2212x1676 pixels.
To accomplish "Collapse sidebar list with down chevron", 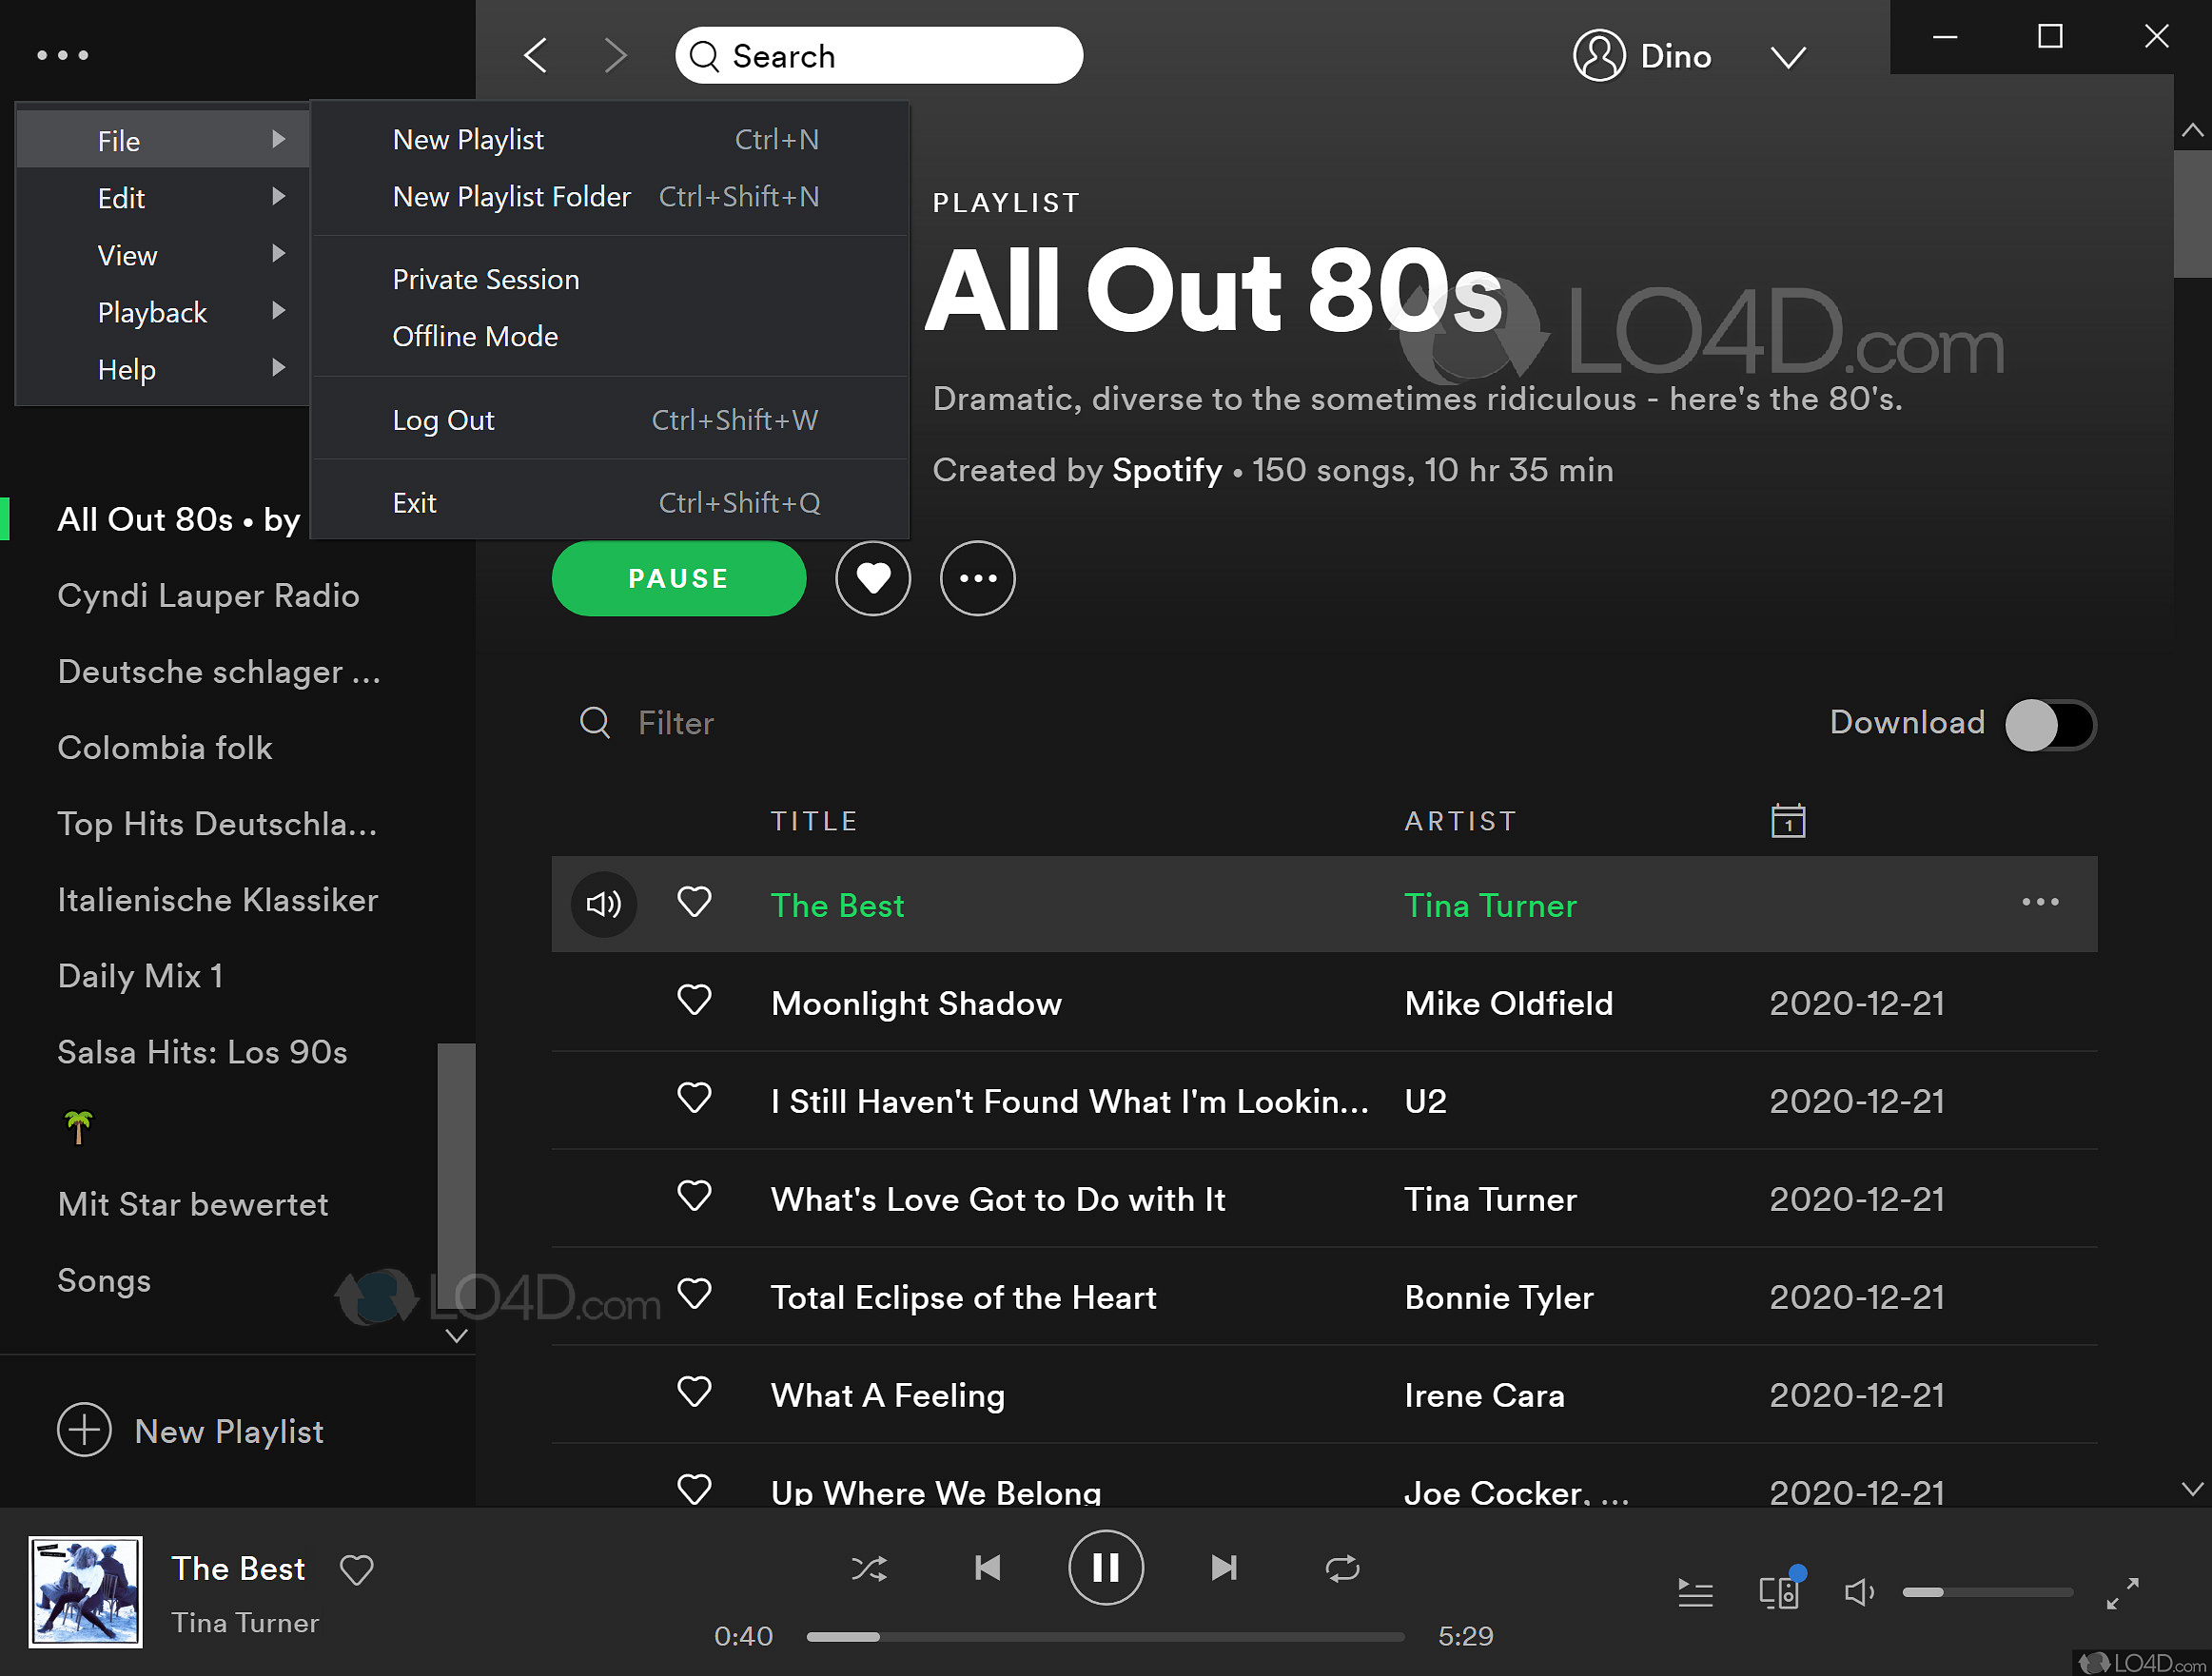I will point(457,1336).
